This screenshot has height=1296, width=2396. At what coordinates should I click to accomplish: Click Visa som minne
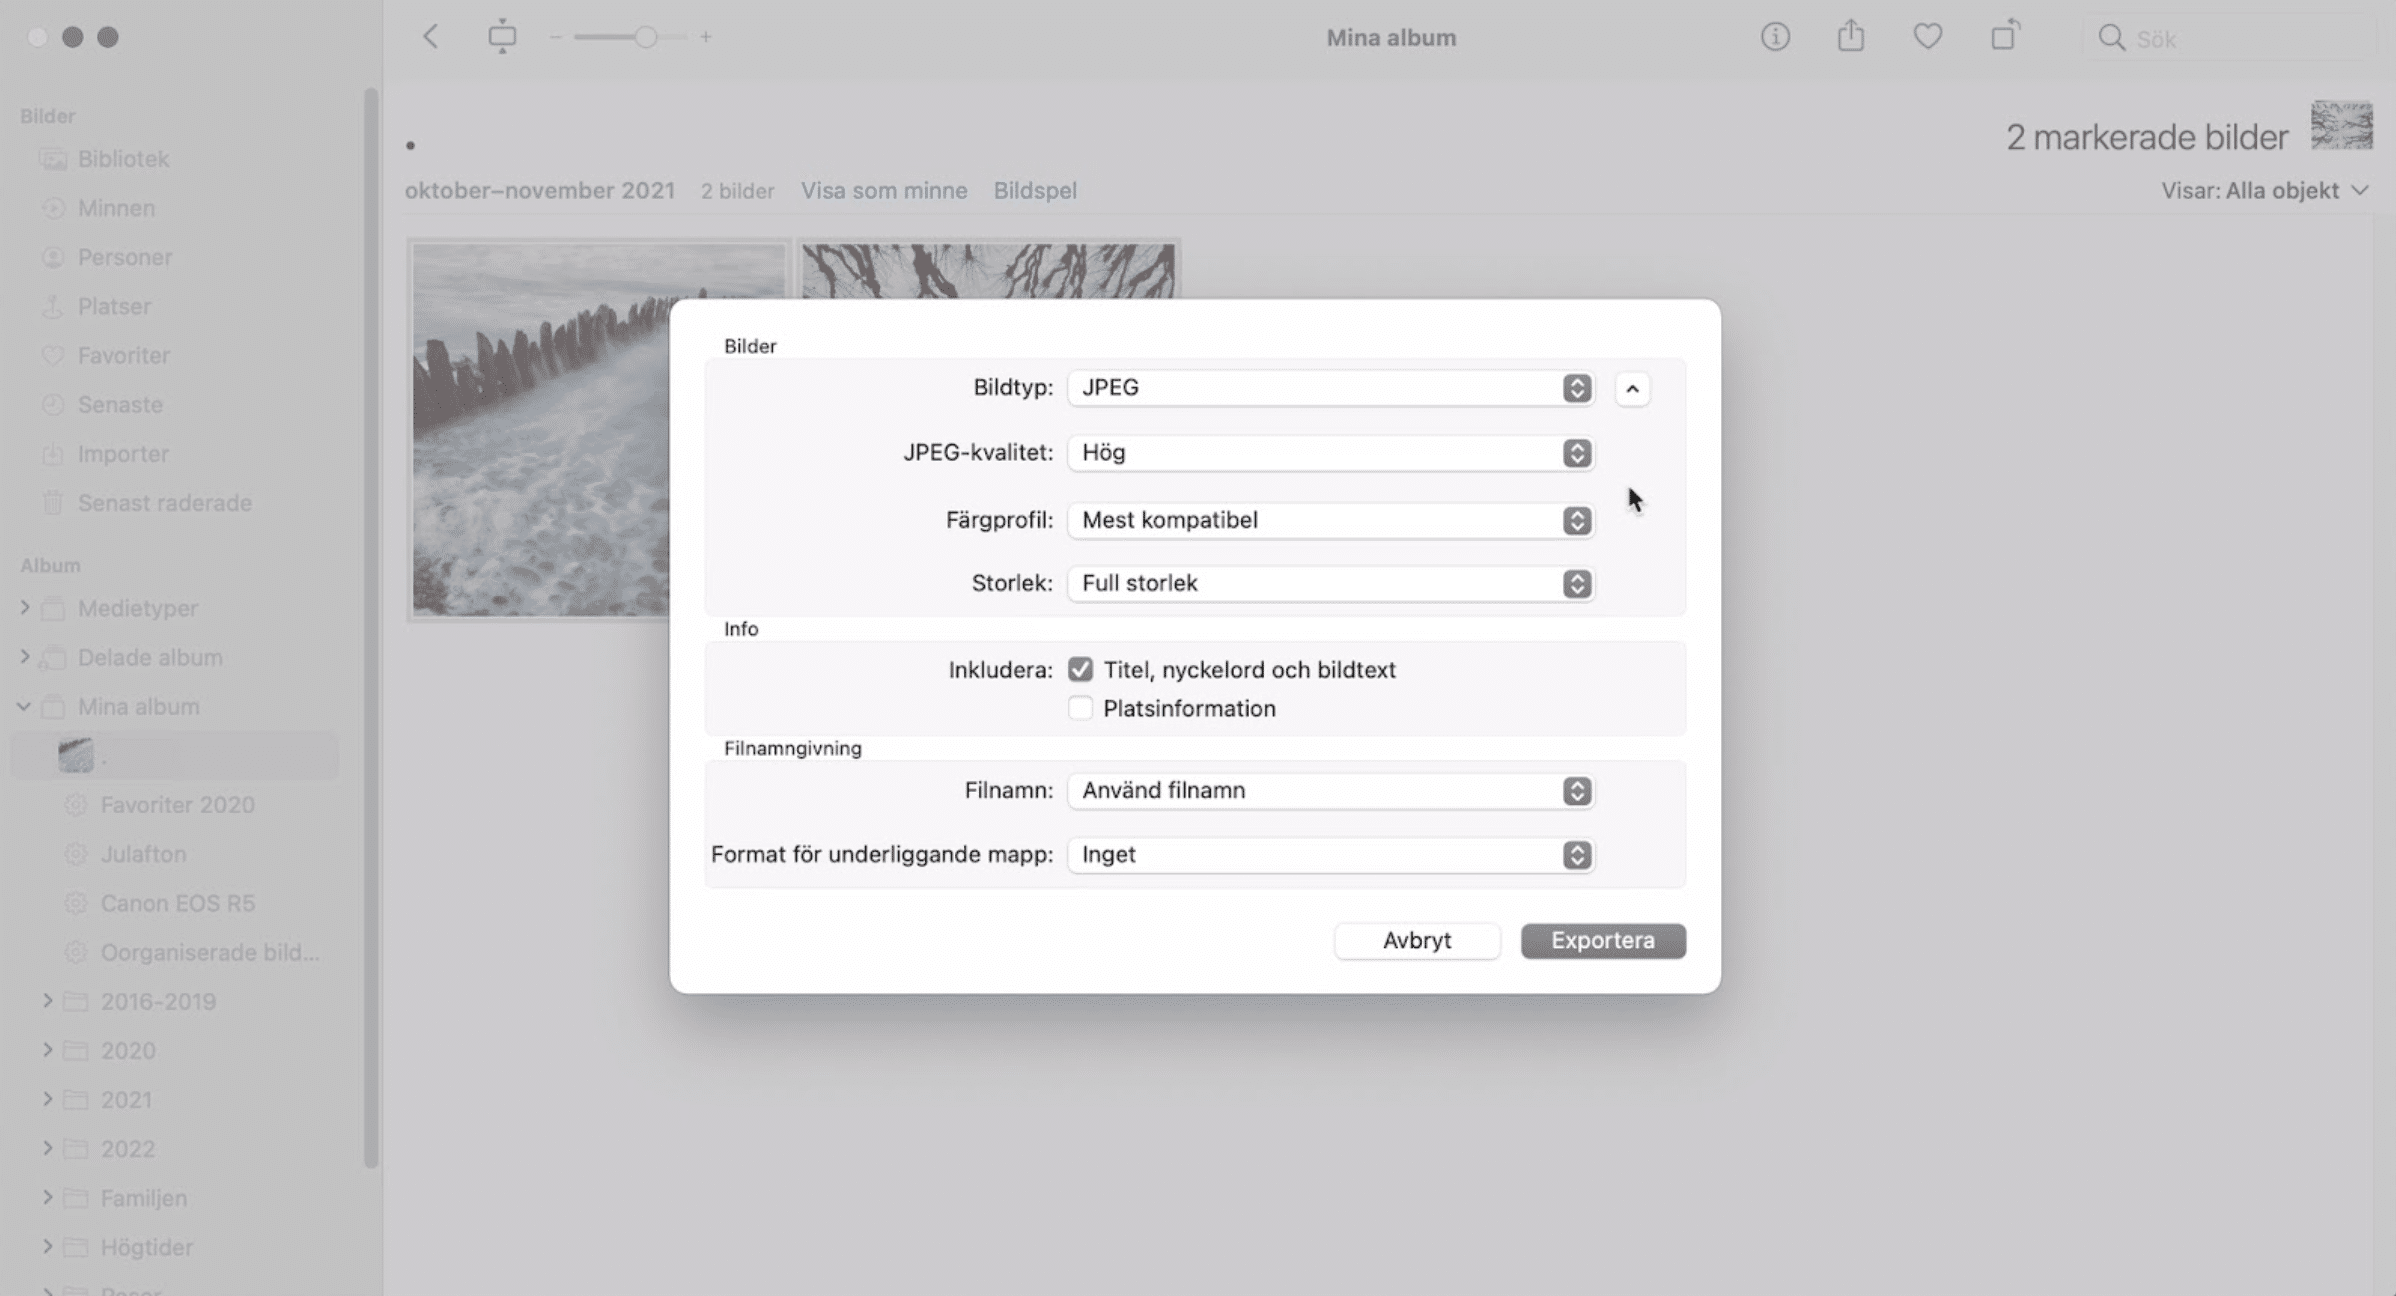[x=883, y=190]
